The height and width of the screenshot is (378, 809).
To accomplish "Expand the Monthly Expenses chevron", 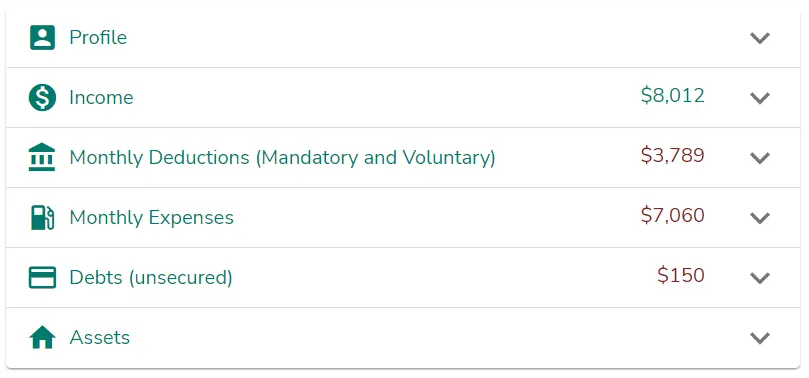I will pyautogui.click(x=759, y=218).
